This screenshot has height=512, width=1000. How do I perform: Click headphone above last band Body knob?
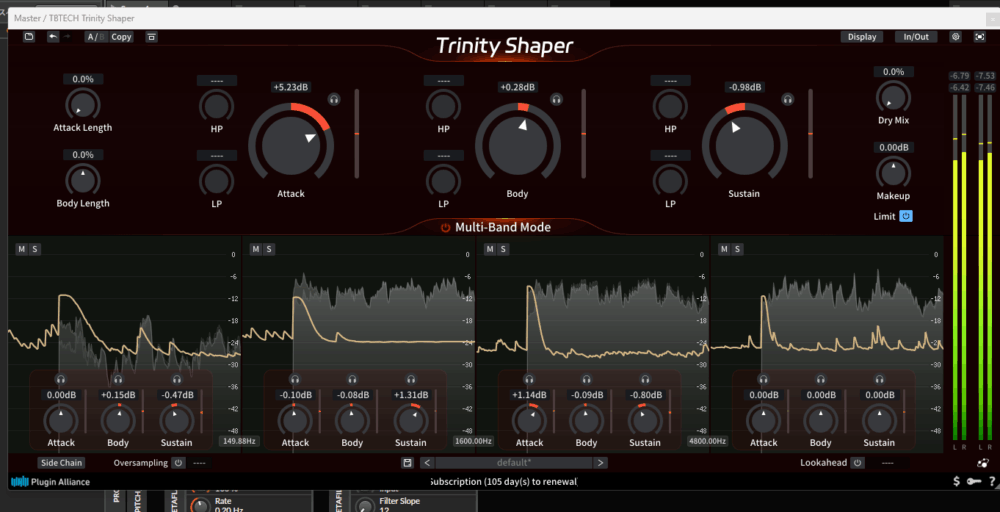tap(821, 379)
